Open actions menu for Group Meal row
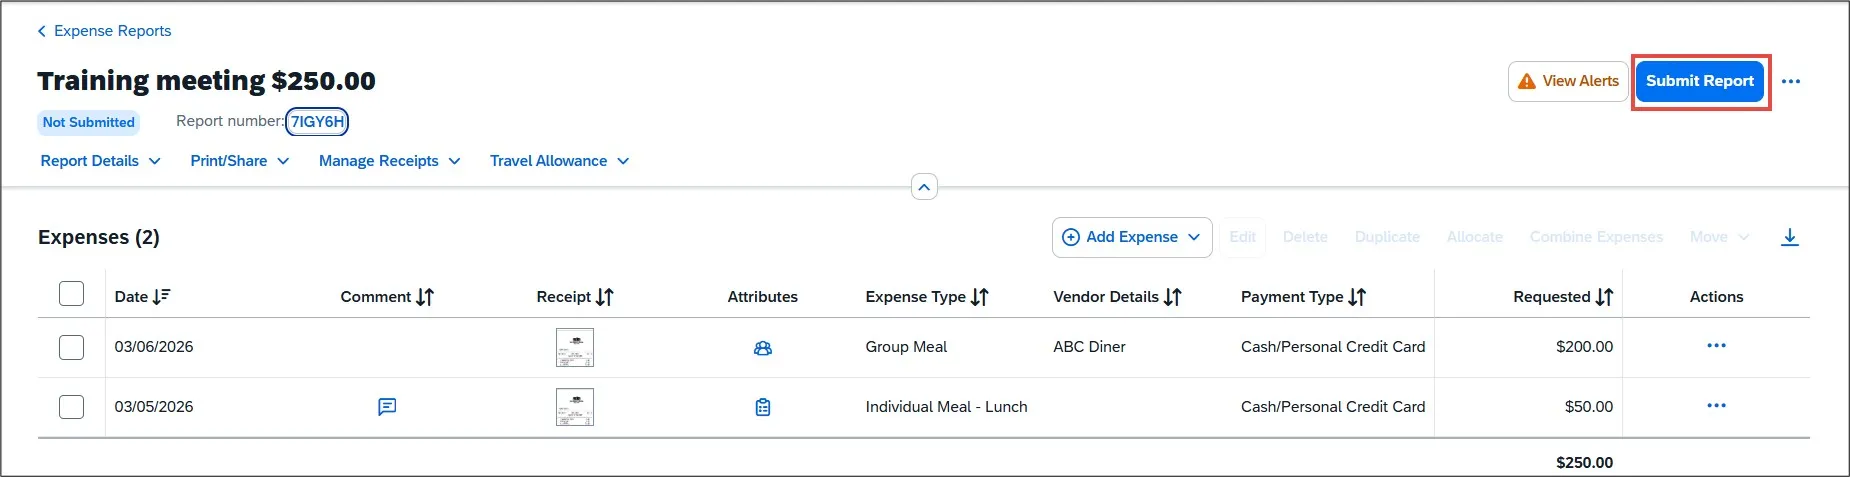Image resolution: width=1850 pixels, height=477 pixels. (x=1716, y=346)
